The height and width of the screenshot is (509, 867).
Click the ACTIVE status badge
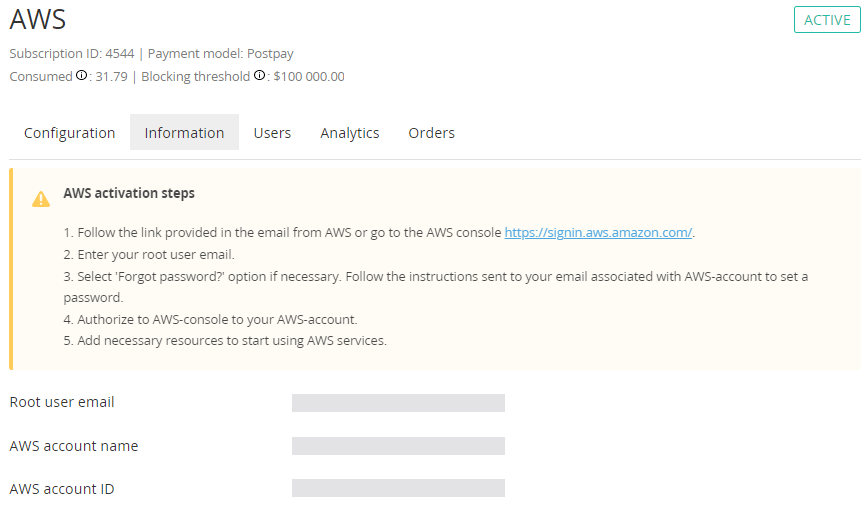point(827,20)
